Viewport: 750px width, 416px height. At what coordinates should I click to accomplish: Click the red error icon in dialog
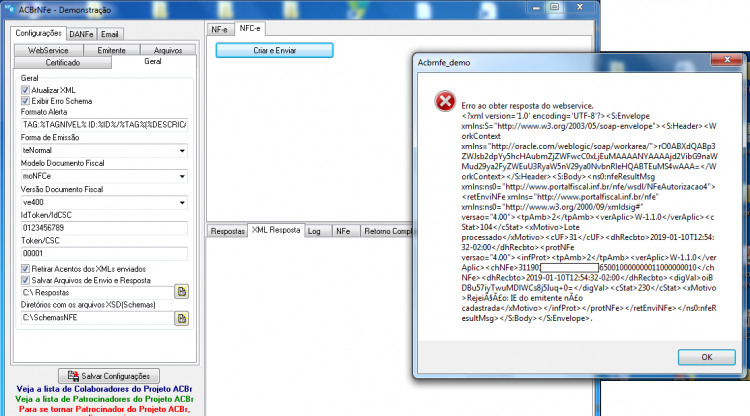click(445, 101)
